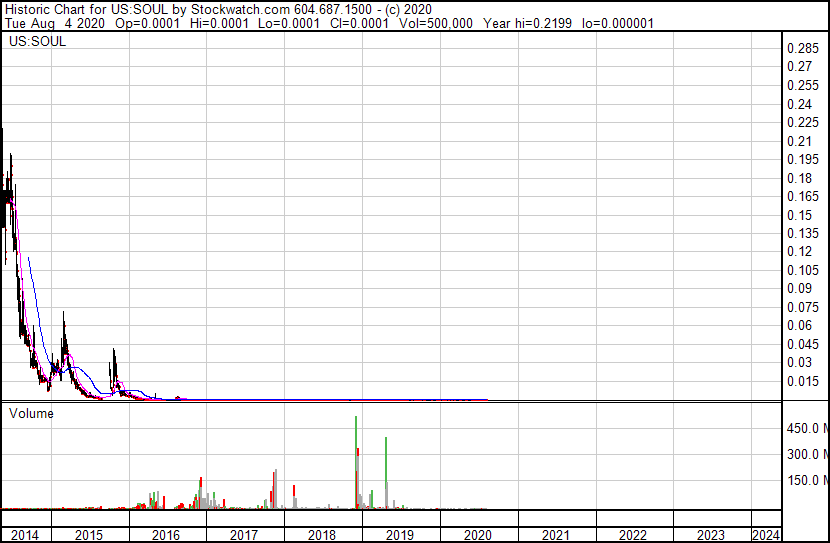
Task: Select the 2023 year label
Action: pyautogui.click(x=711, y=535)
